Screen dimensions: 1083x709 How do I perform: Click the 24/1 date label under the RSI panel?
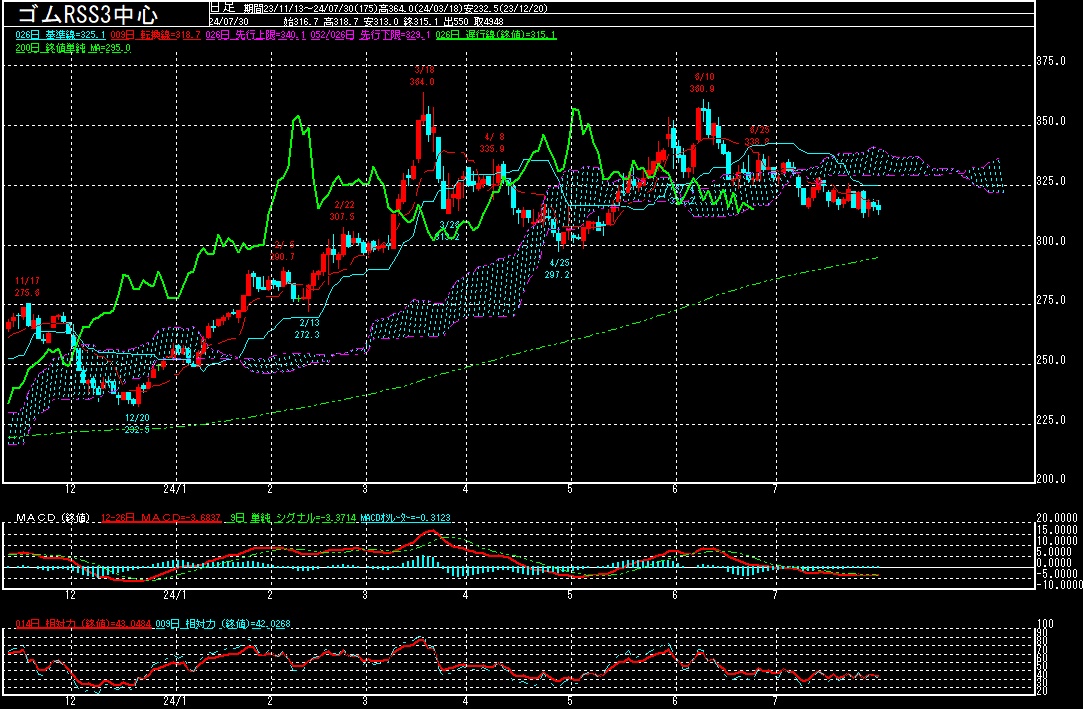(x=175, y=701)
